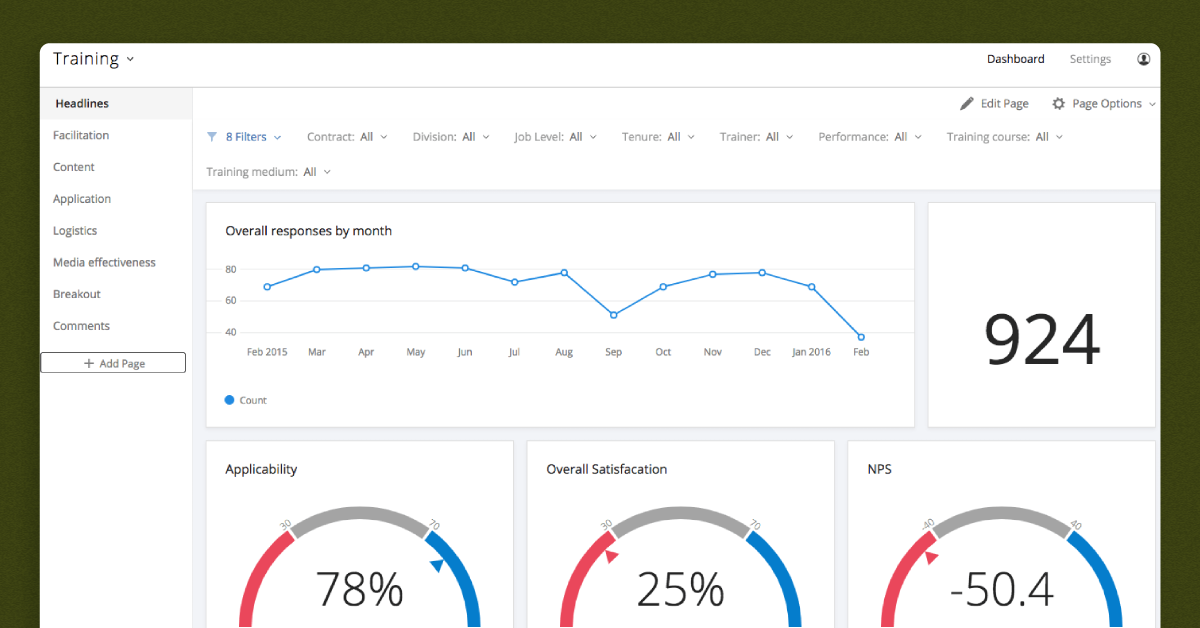Click the pencil icon beside Edit Page
Screen dimensions: 1200x628
967,104
